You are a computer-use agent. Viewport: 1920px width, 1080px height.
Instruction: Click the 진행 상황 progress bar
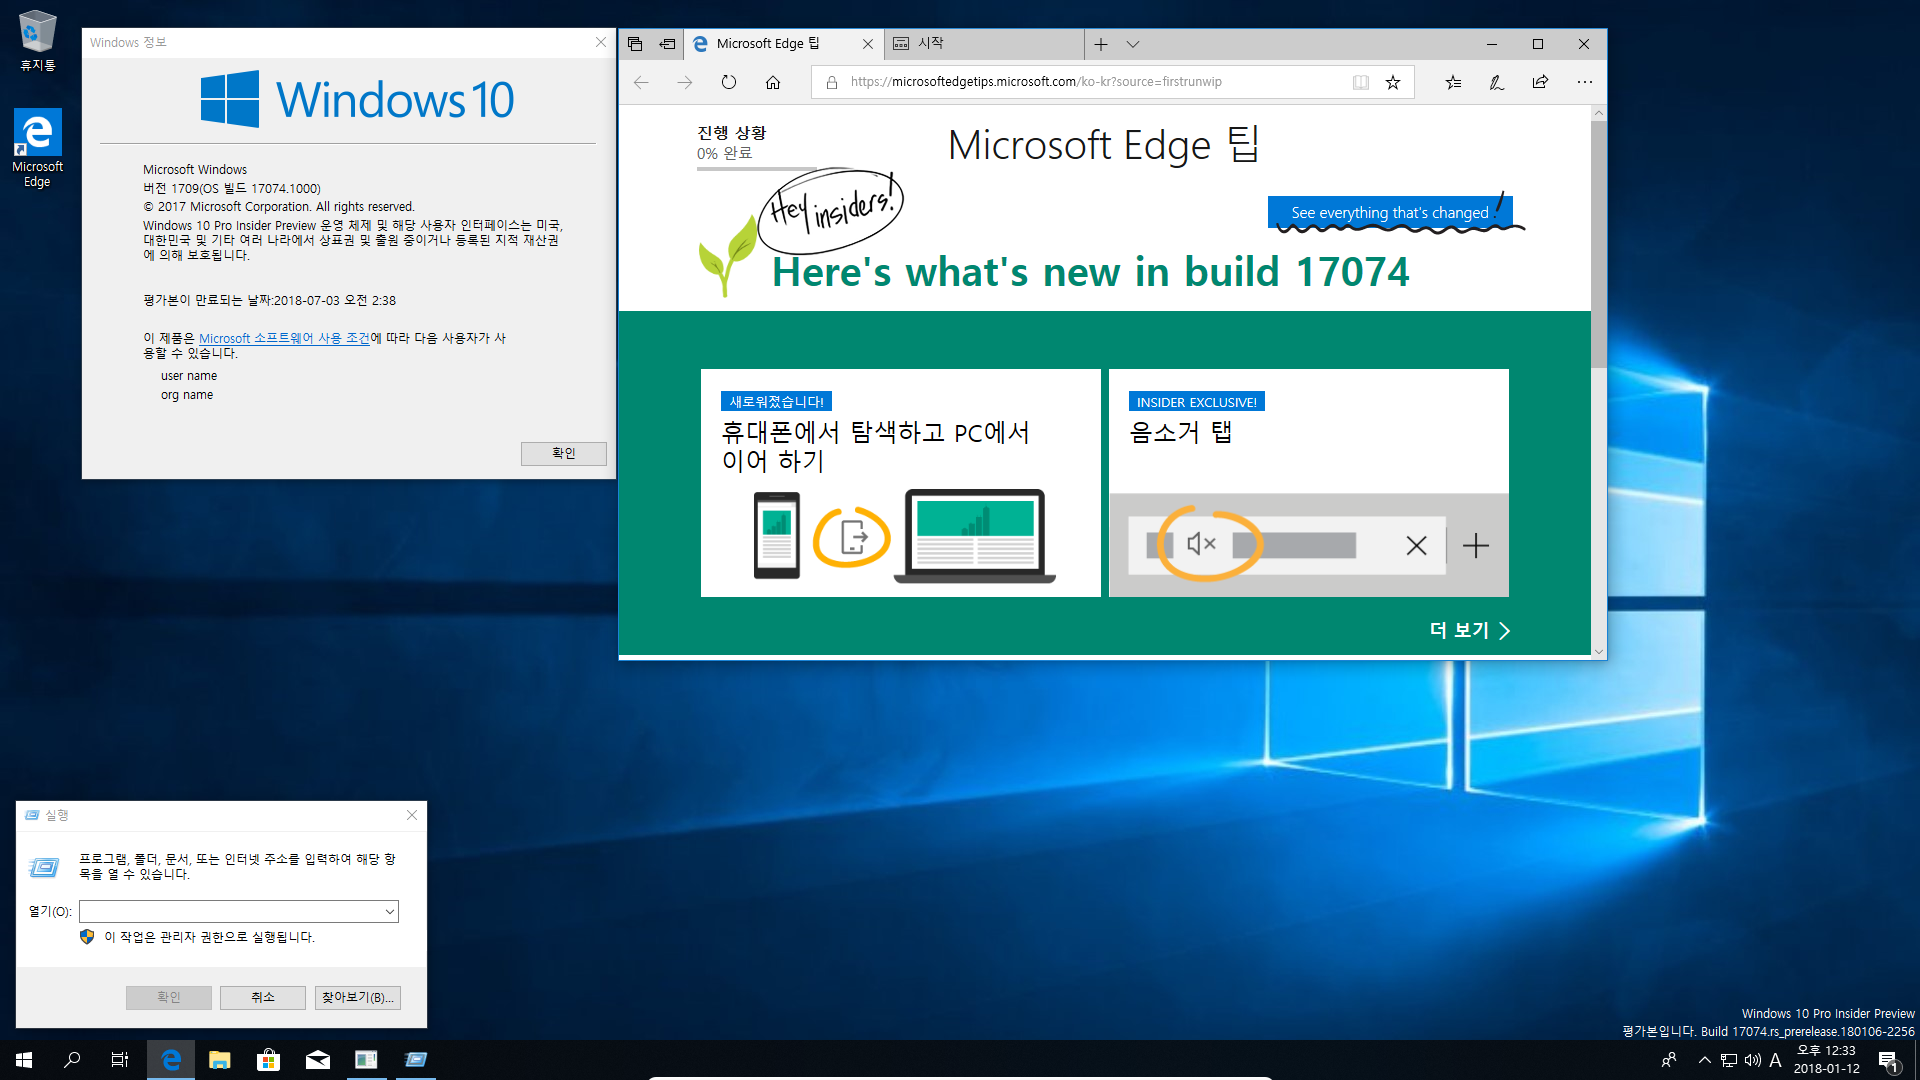757,169
